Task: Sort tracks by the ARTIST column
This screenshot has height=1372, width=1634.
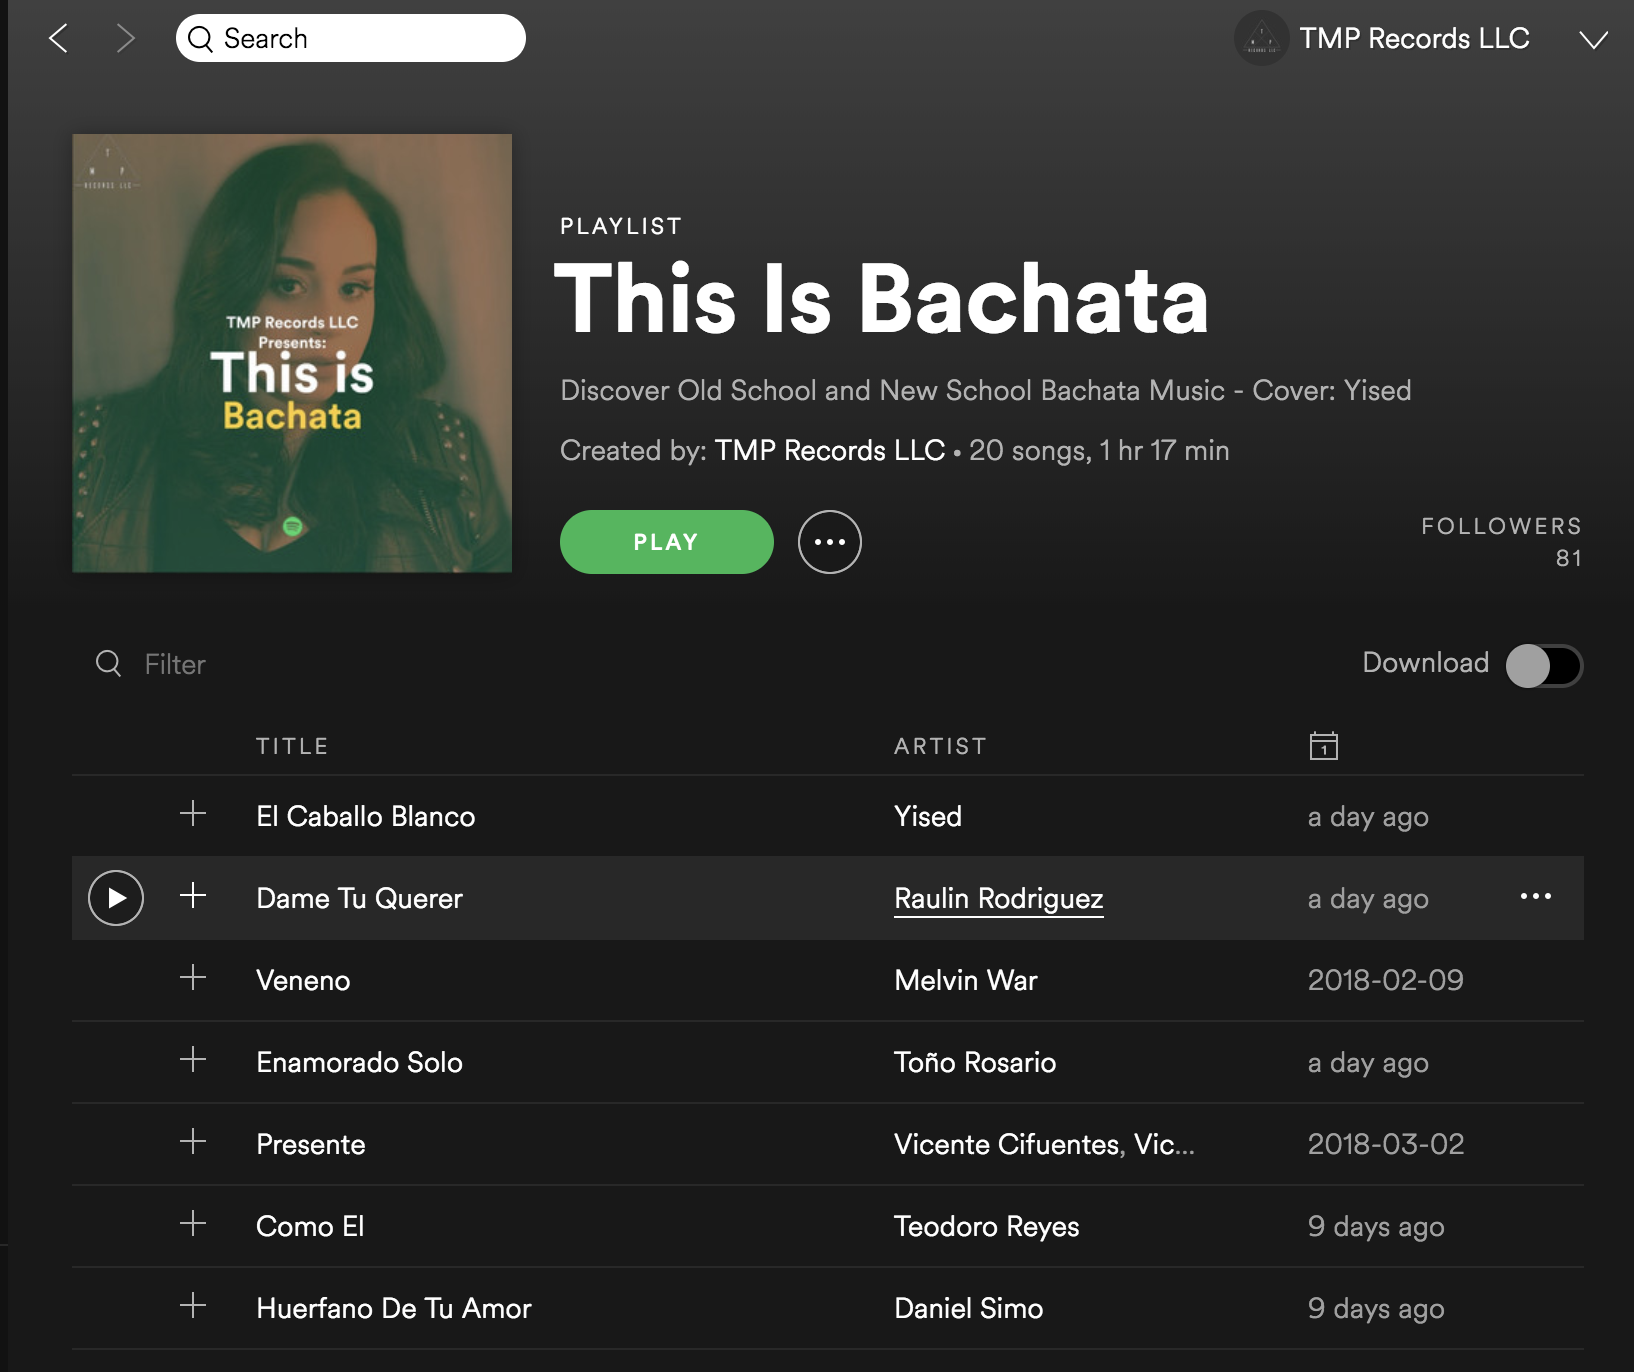Action: click(x=940, y=746)
